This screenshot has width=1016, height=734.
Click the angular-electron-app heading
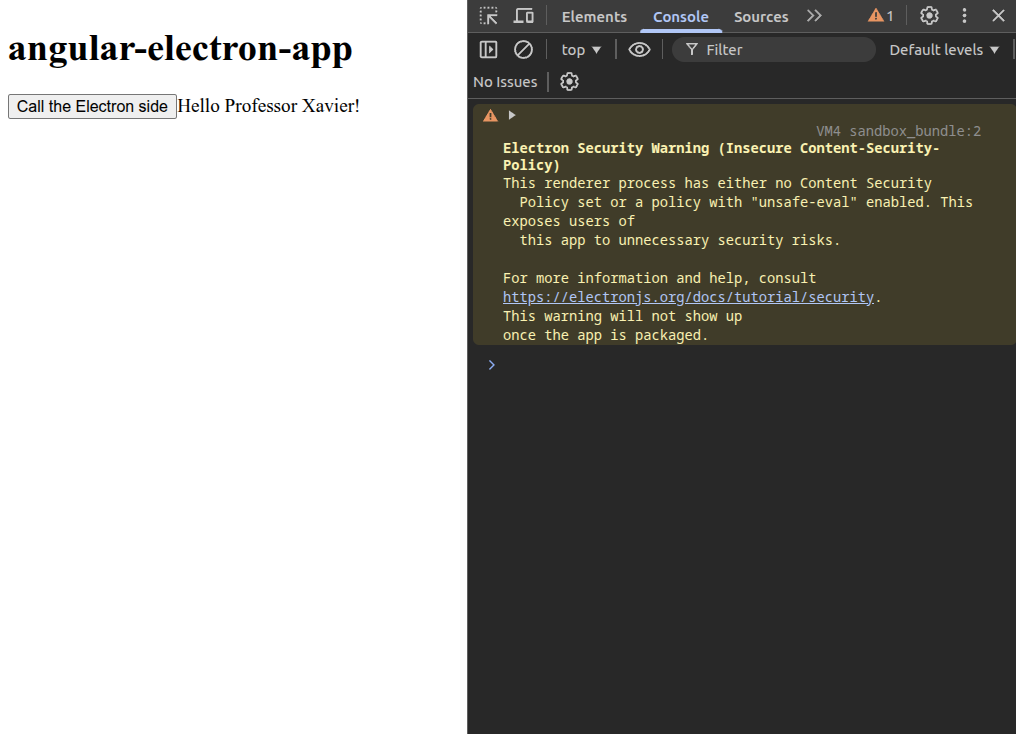[x=180, y=49]
